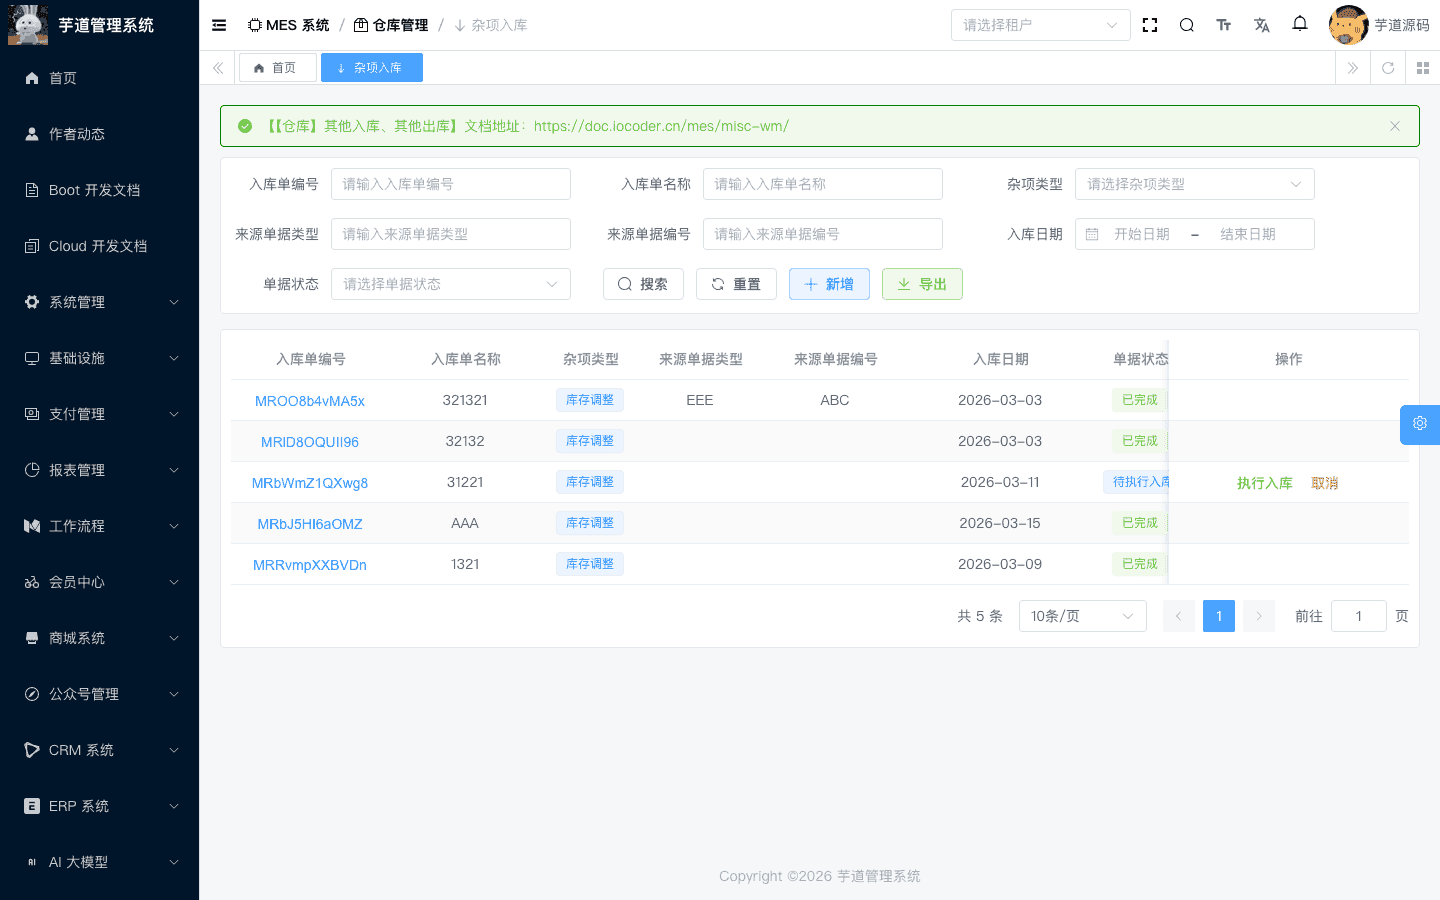Open theme settings via floating gear icon
This screenshot has height=900, width=1440.
click(x=1419, y=424)
